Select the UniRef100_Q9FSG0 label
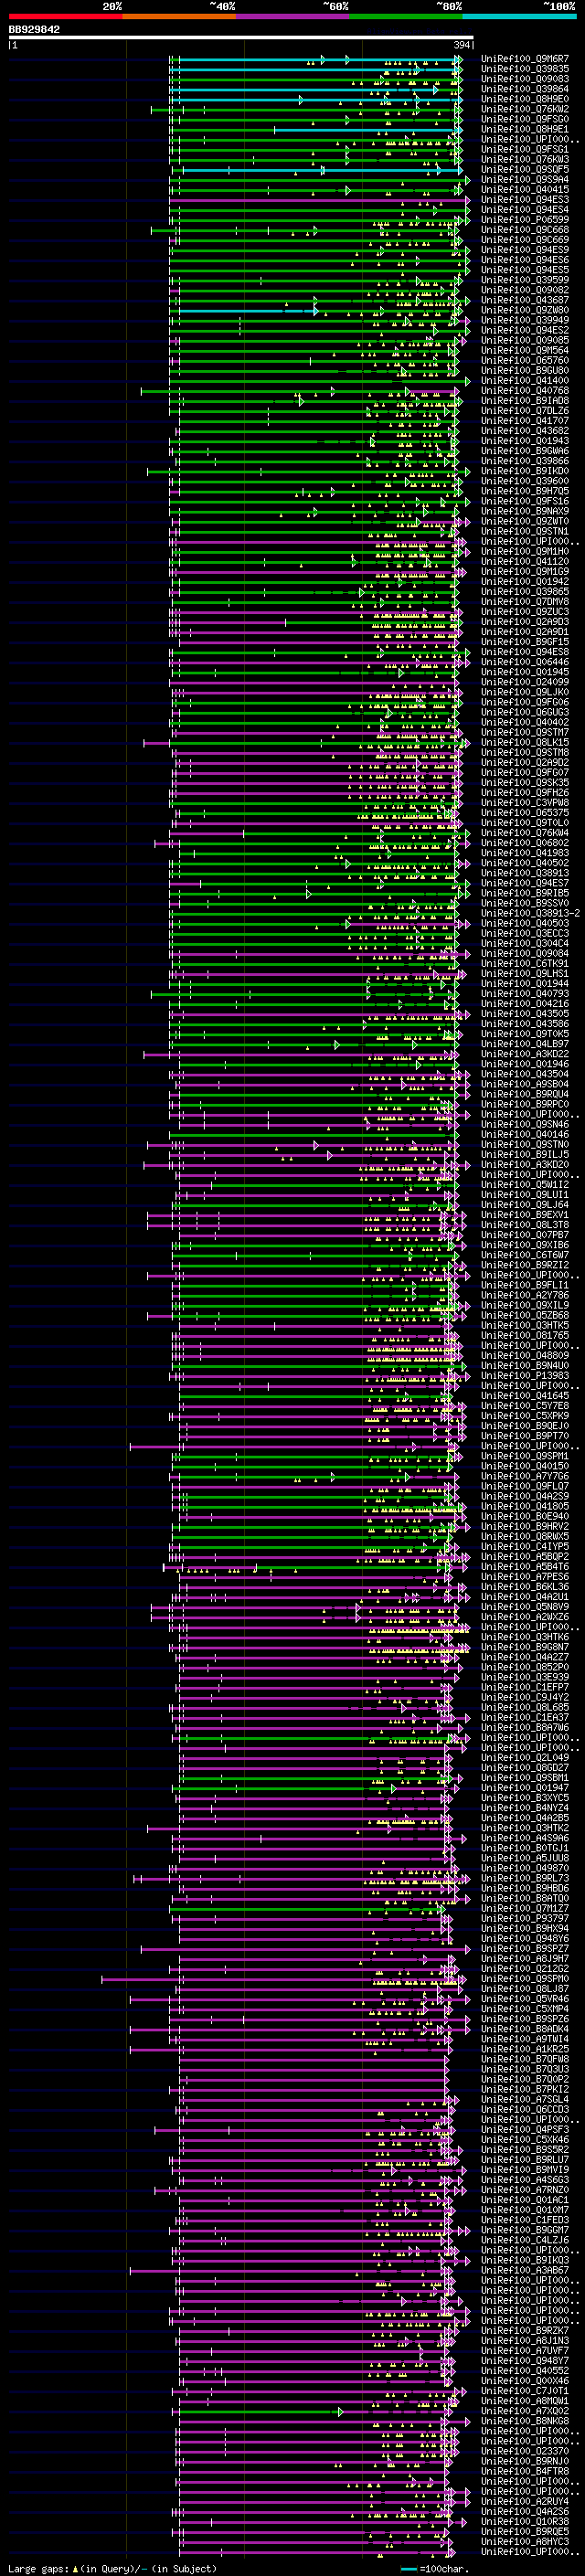The image size is (585, 2576). tap(525, 119)
